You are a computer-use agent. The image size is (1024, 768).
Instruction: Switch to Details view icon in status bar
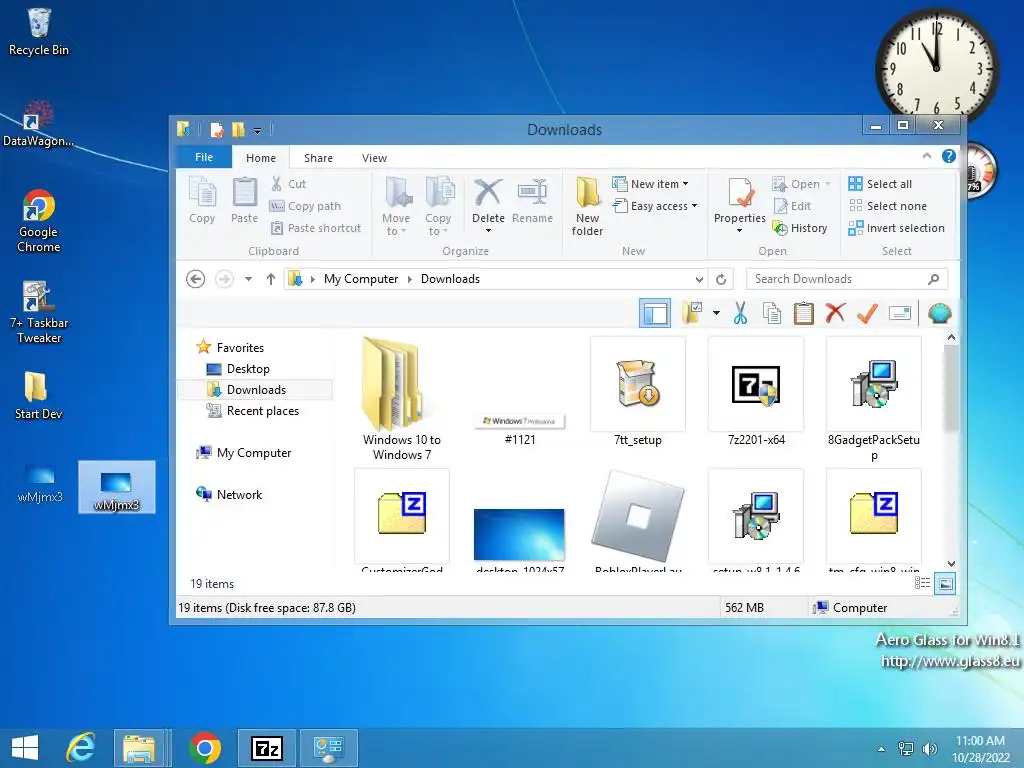point(922,583)
